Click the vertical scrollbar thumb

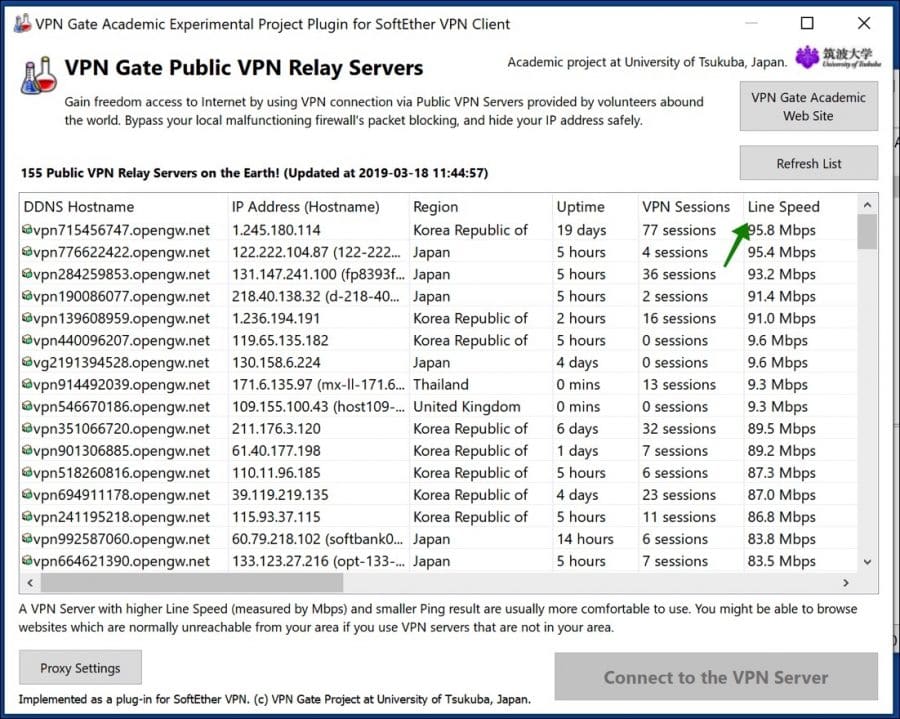pyautogui.click(x=867, y=232)
